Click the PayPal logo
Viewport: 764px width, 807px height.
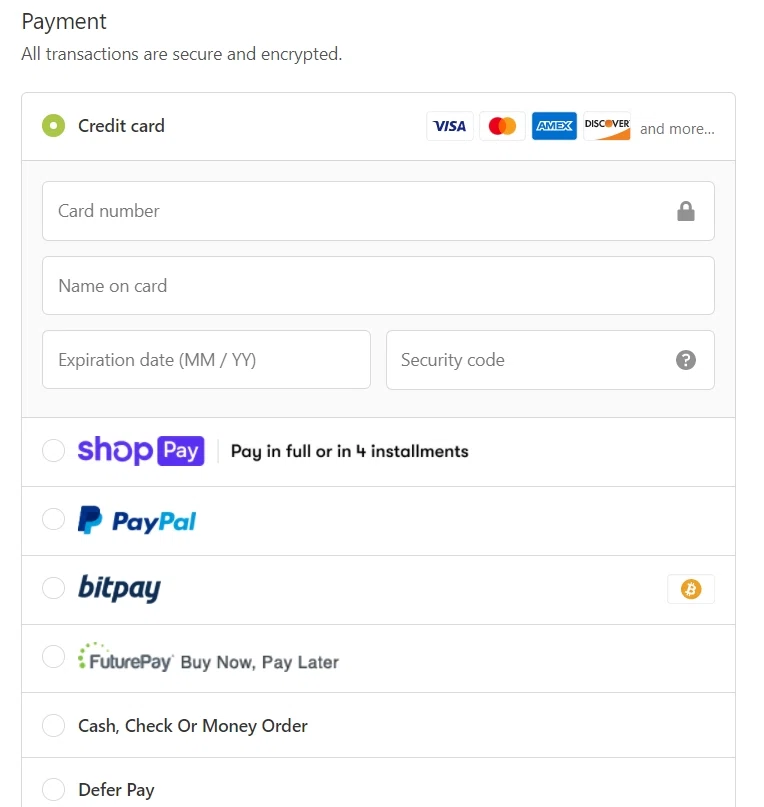click(x=137, y=519)
